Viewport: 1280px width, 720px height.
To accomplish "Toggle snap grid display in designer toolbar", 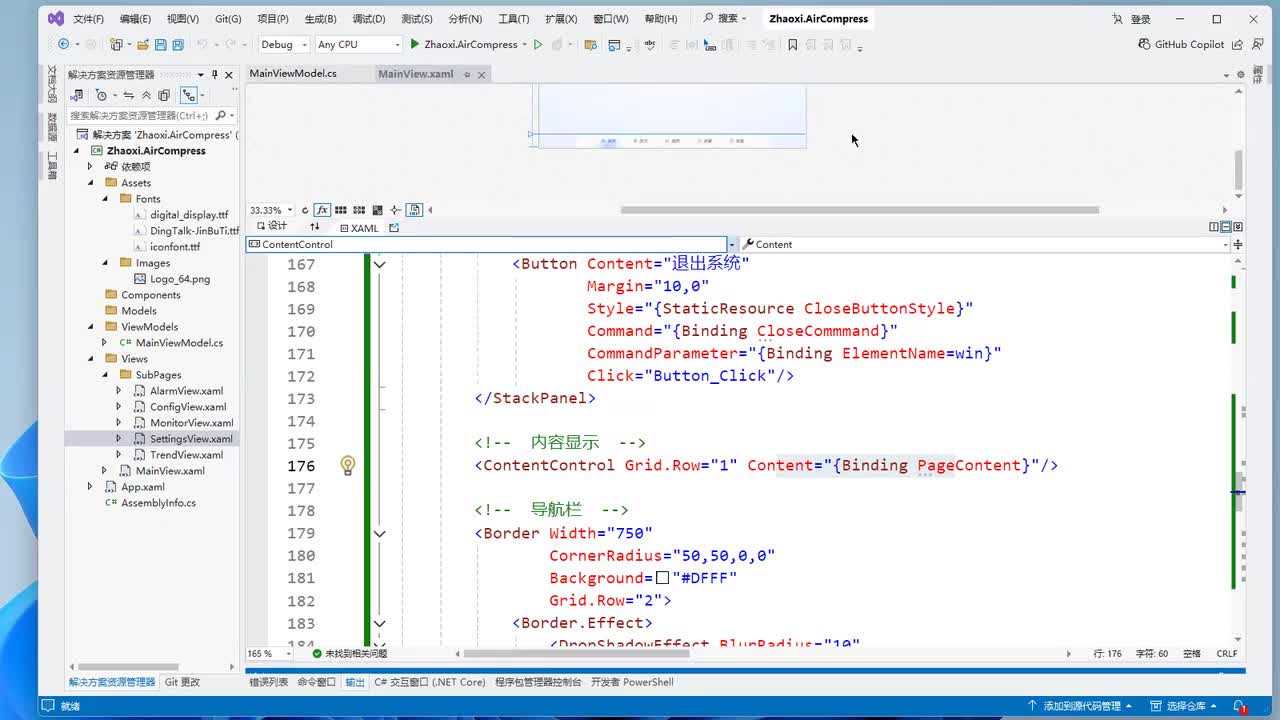I will (x=341, y=210).
